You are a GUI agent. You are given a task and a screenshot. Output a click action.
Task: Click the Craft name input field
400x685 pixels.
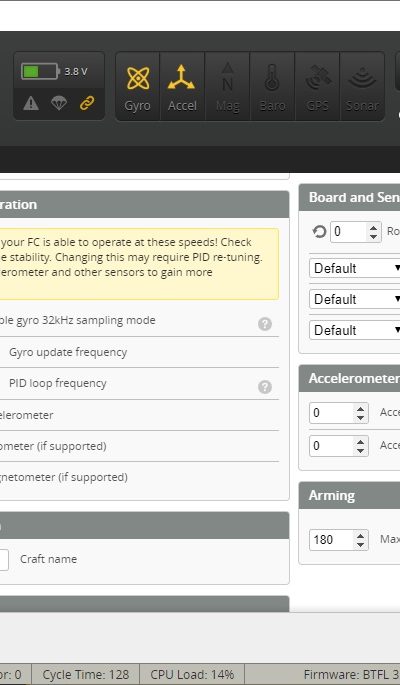click(3, 560)
